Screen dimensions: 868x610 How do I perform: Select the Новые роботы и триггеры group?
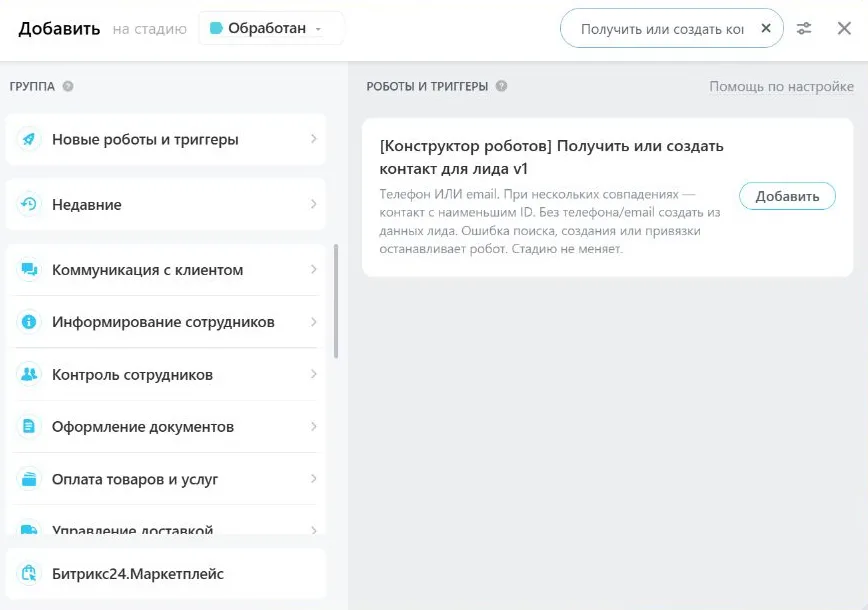[x=166, y=139]
